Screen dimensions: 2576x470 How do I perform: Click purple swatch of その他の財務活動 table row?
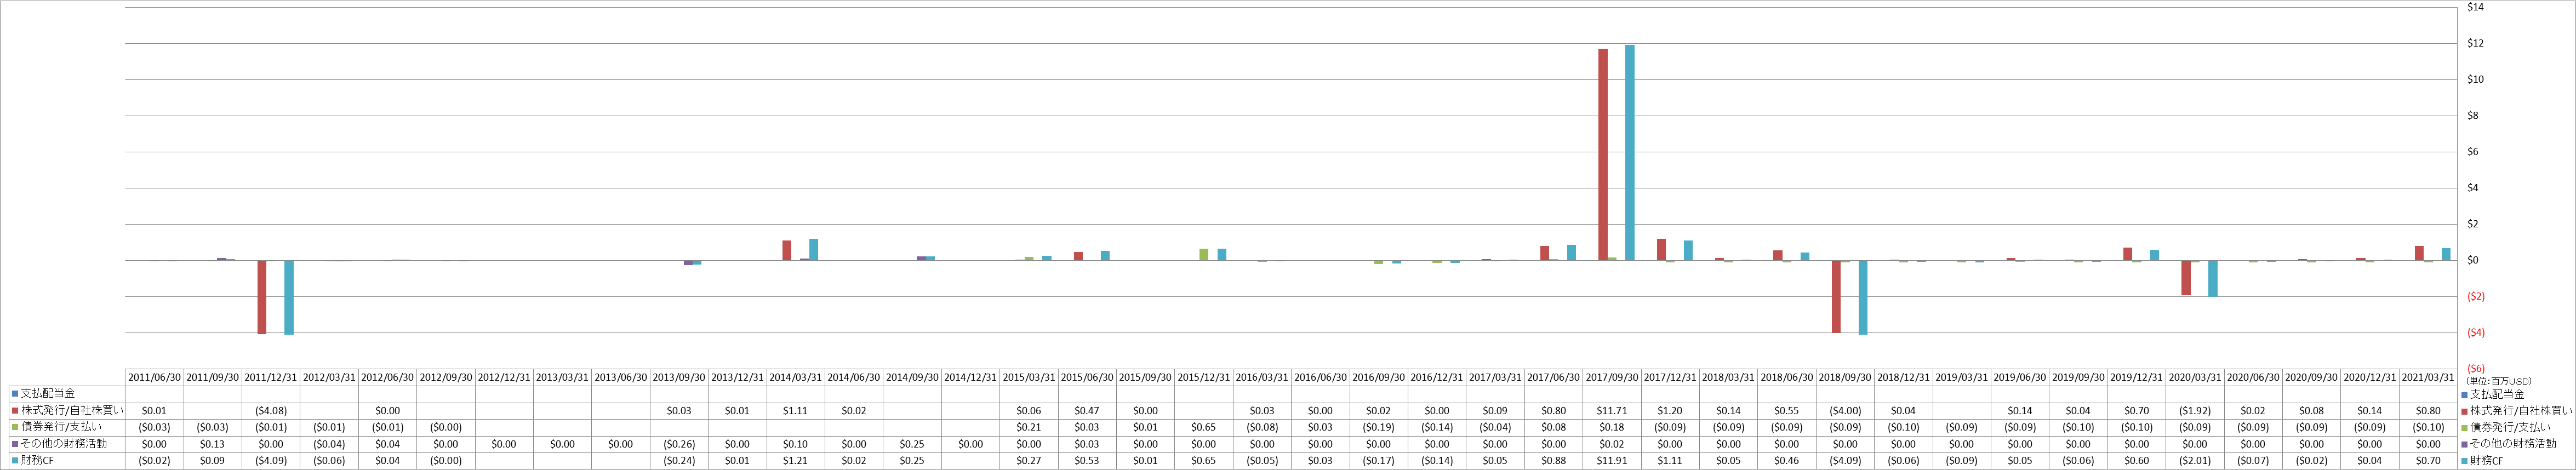(15, 444)
